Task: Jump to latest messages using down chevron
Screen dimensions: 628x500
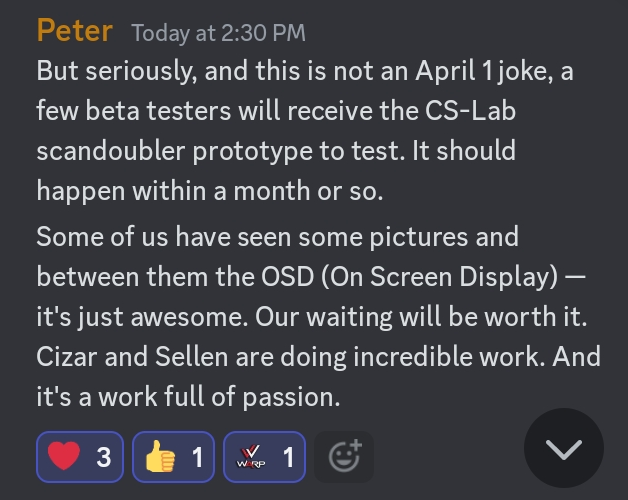Action: [x=564, y=448]
